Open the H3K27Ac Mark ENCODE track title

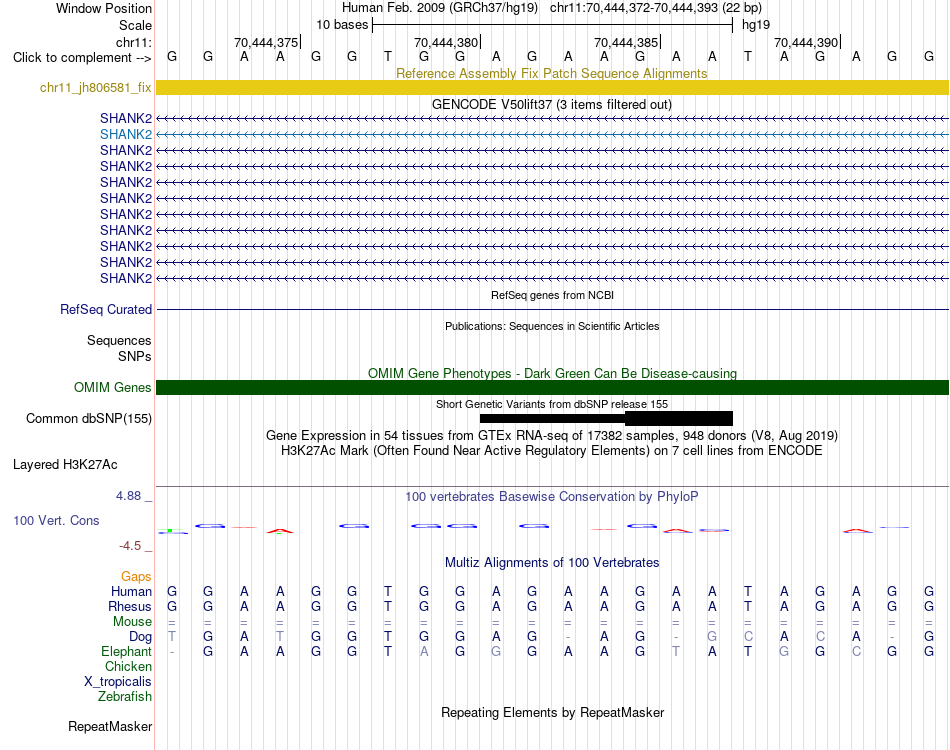coord(551,451)
